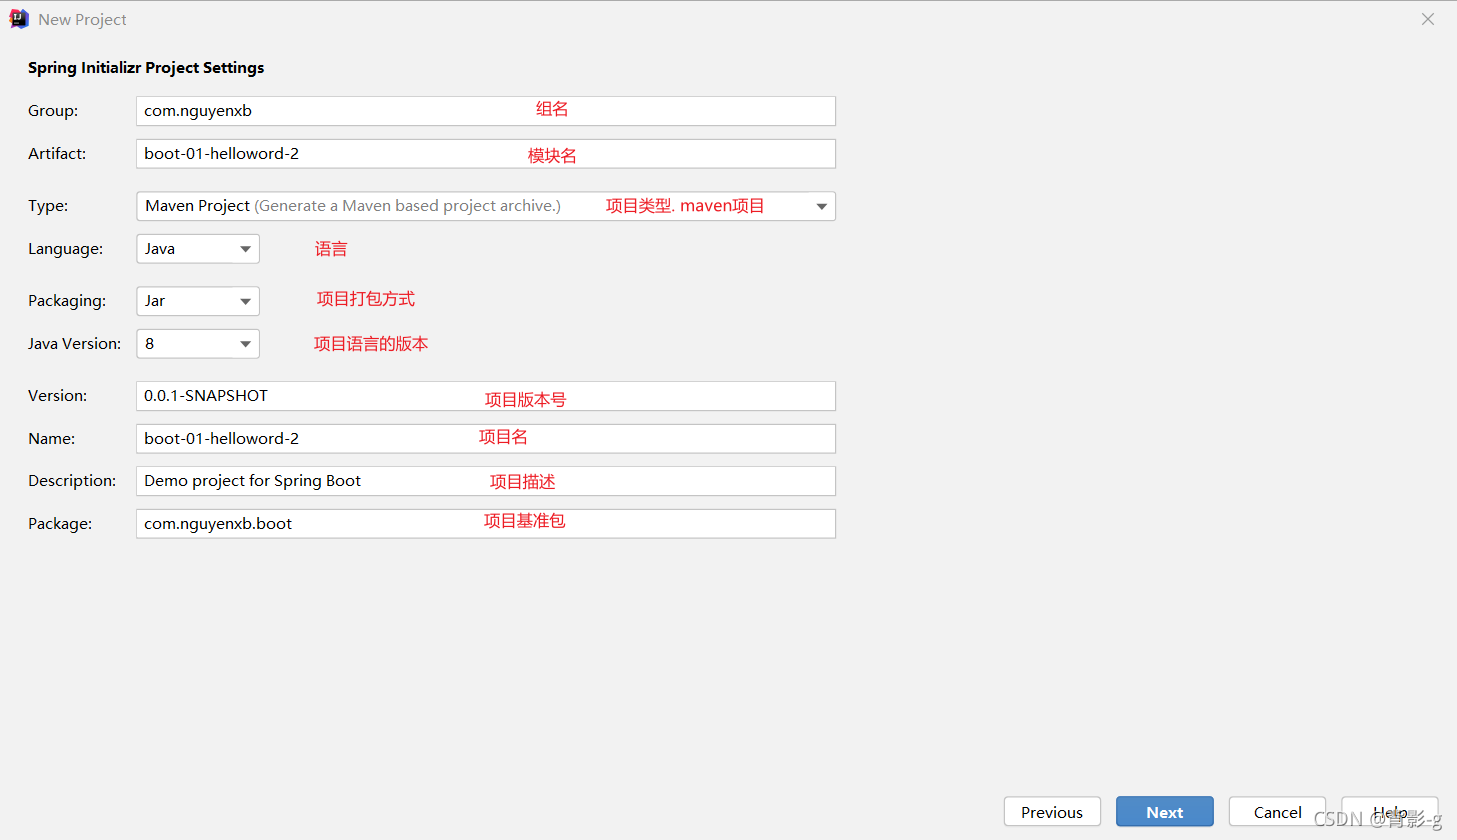The width and height of the screenshot is (1457, 840).
Task: Open the Java Version dropdown
Action: 198,344
